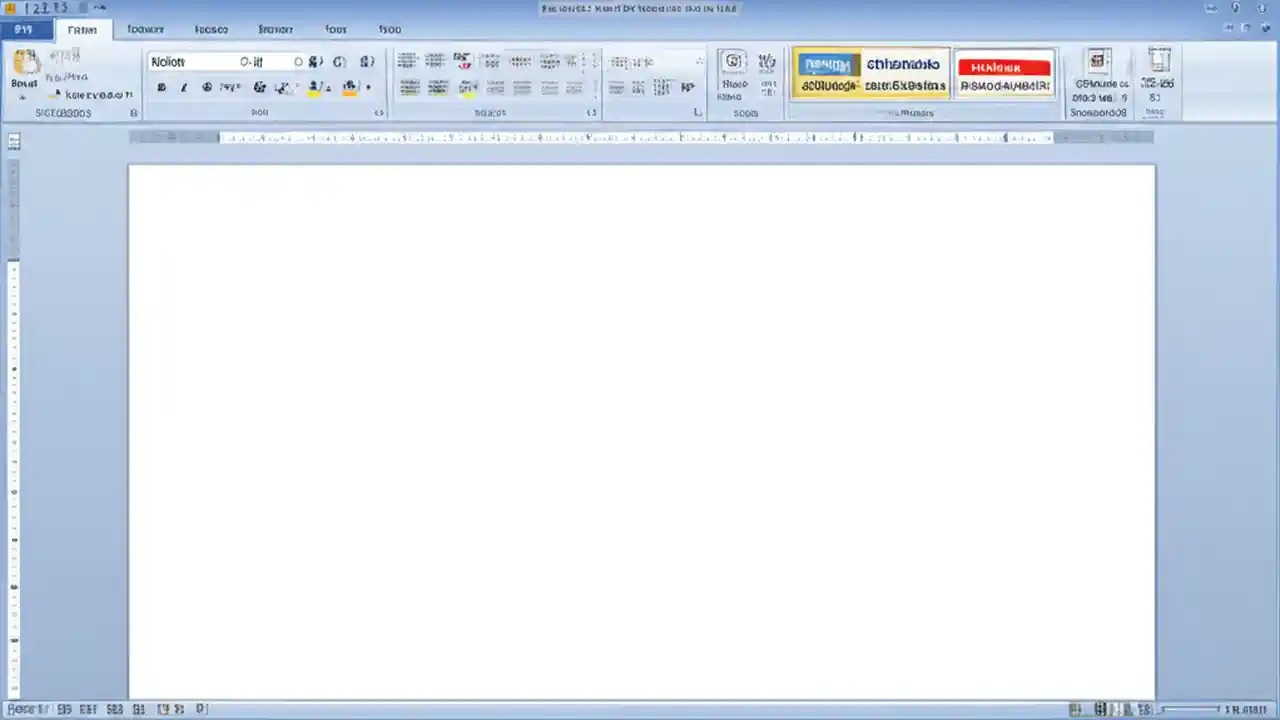Open the Insert ribbon tab
This screenshot has height=720, width=1280.
[145, 29]
